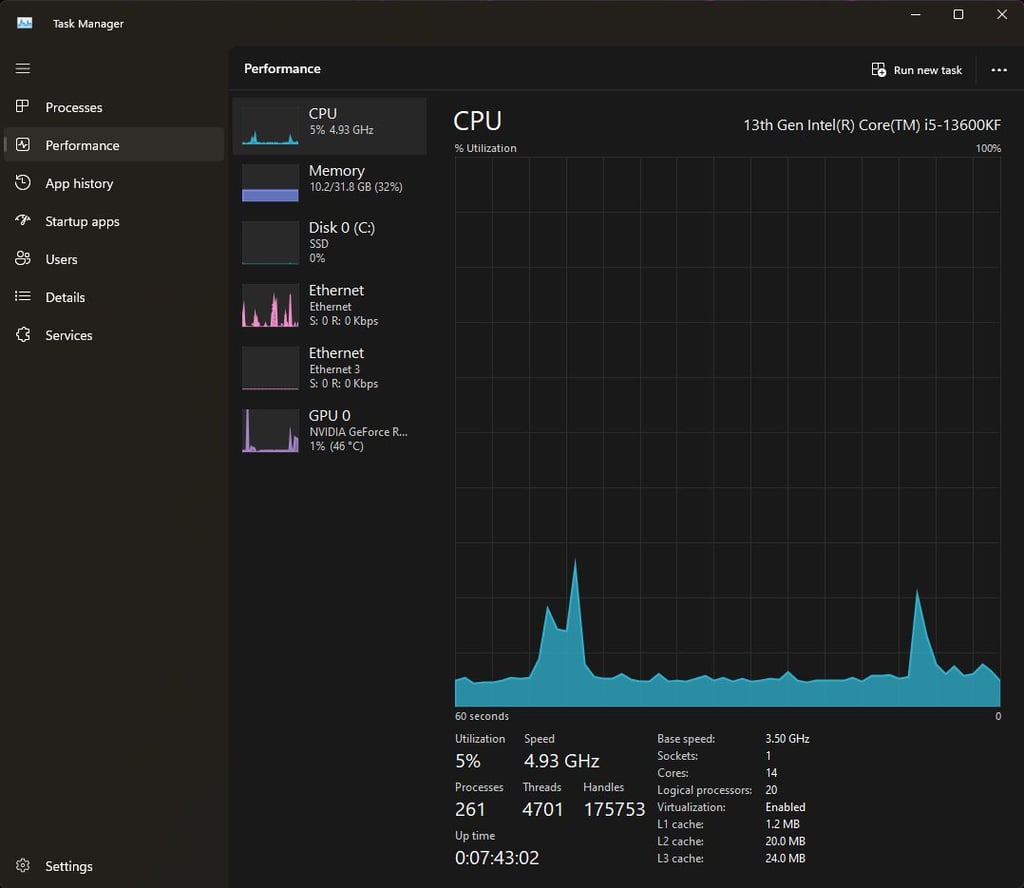Select Disk 0 (C:) SSD entry
Screen dimensions: 1024x888
330,242
